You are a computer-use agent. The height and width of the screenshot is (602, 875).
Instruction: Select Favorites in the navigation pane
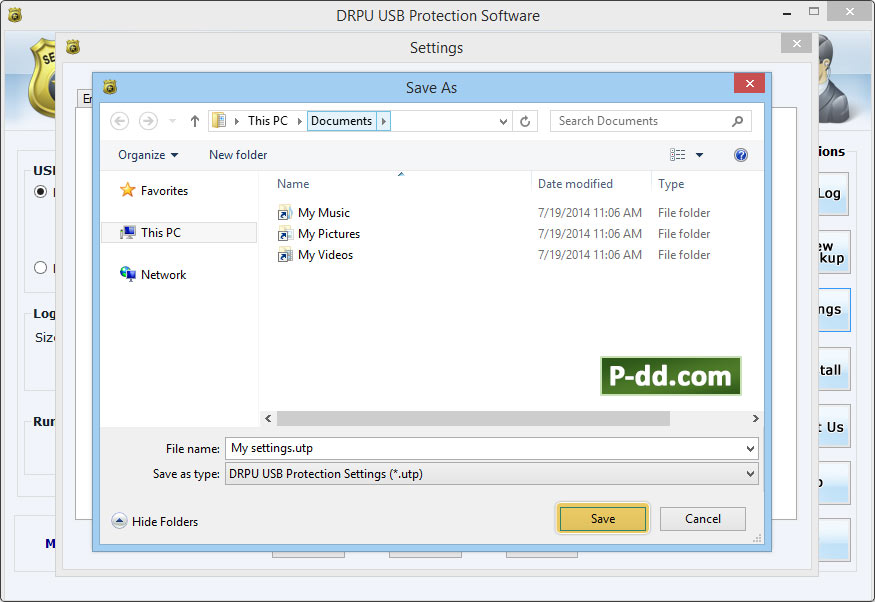pos(164,191)
